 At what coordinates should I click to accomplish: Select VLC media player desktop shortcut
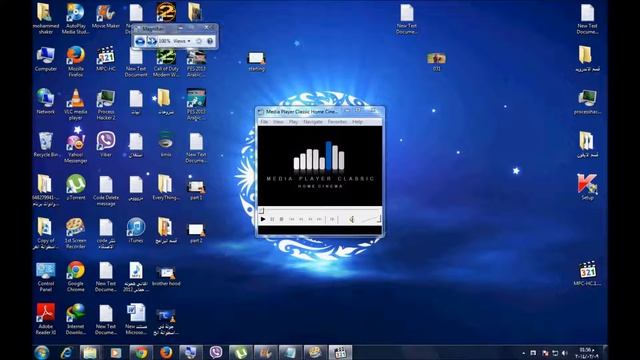tap(76, 105)
